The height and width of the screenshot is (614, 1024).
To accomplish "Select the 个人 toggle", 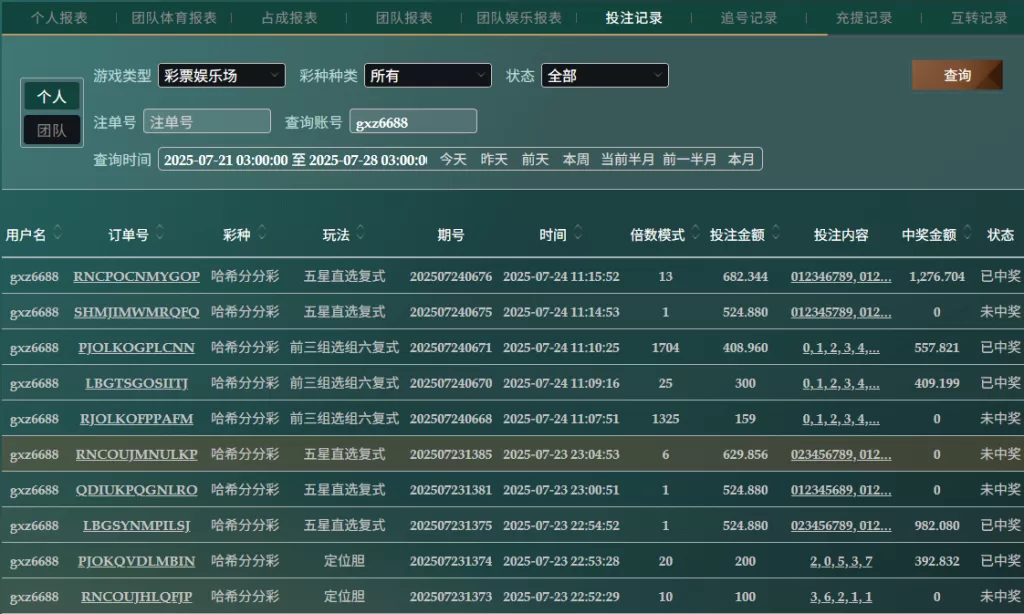I will (52, 97).
